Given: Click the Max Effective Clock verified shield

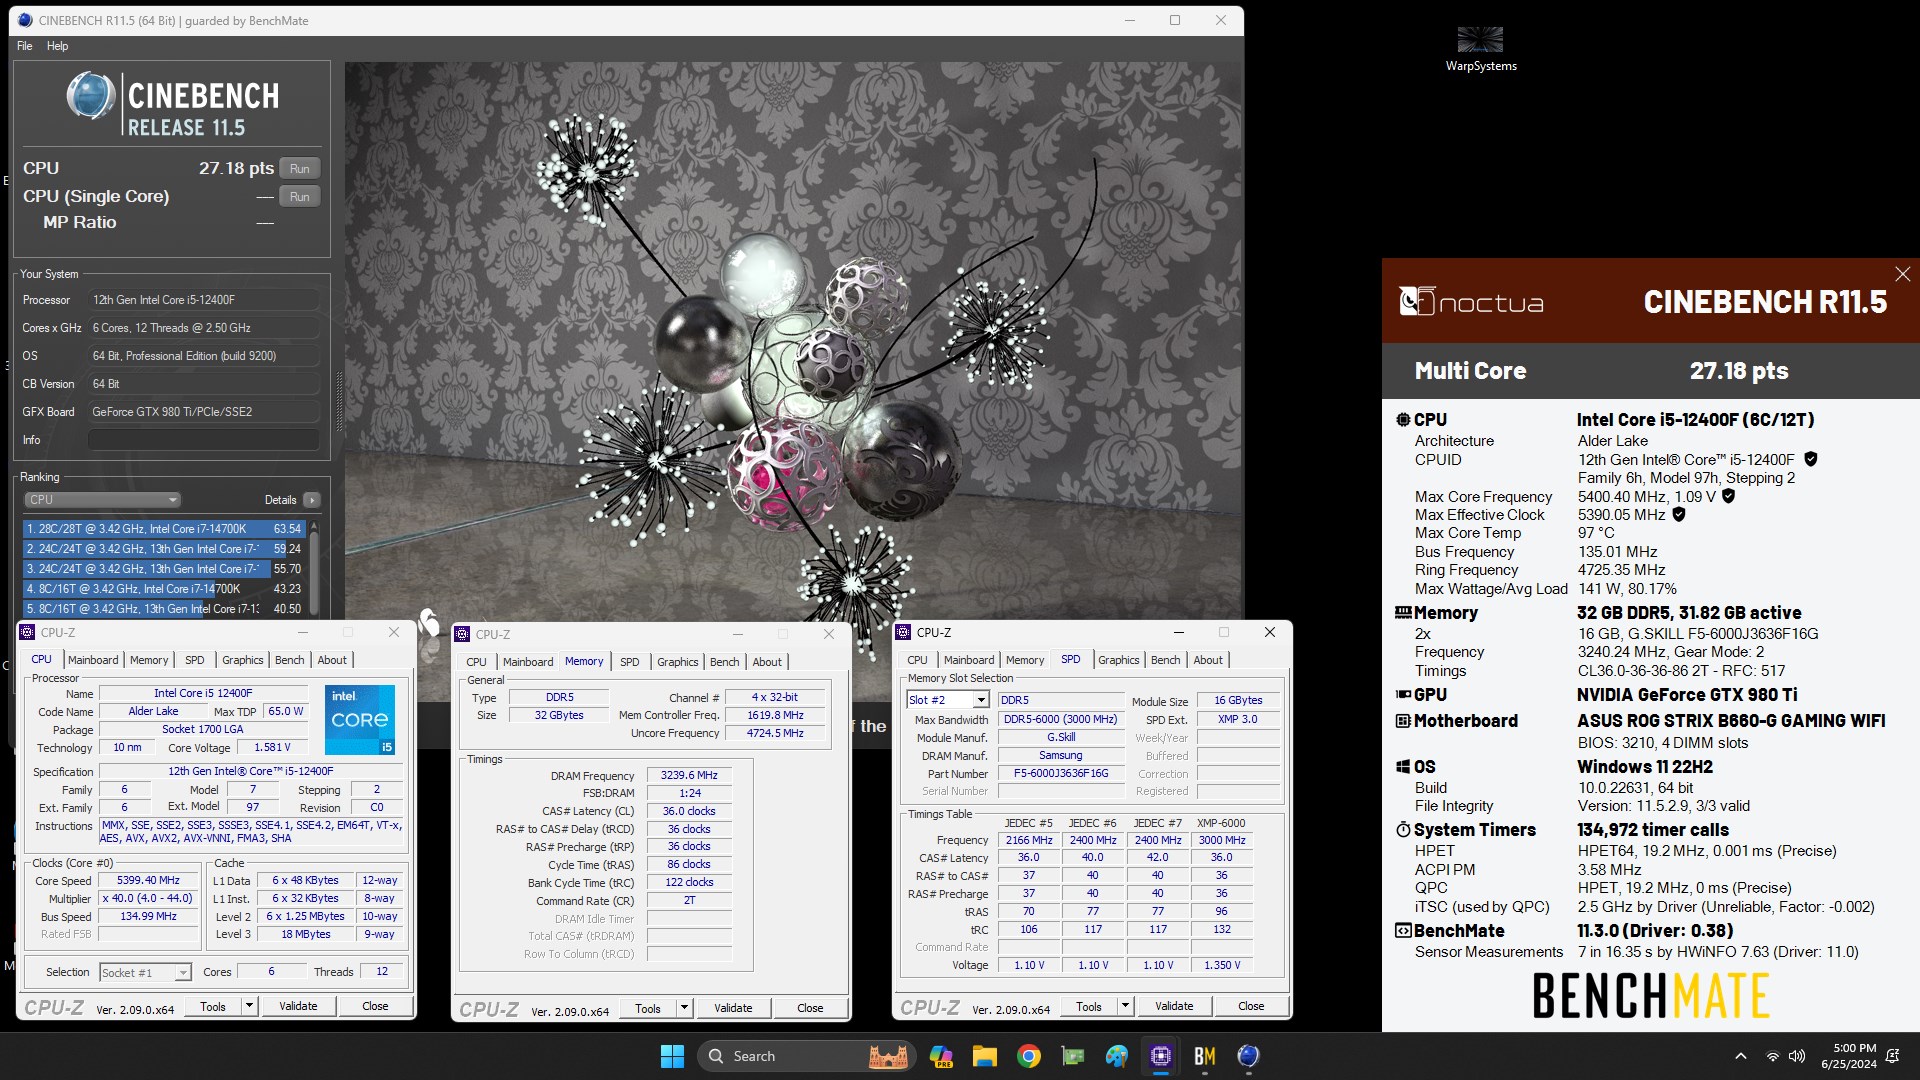Looking at the screenshot, I should 1679,515.
